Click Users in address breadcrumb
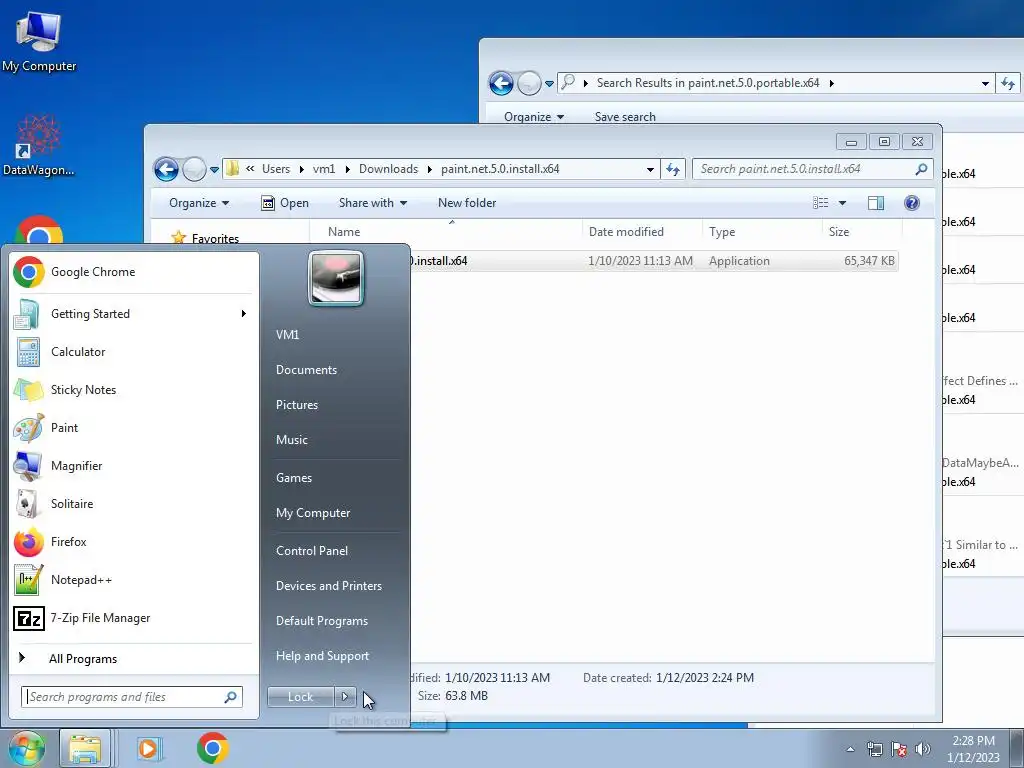 pos(276,169)
